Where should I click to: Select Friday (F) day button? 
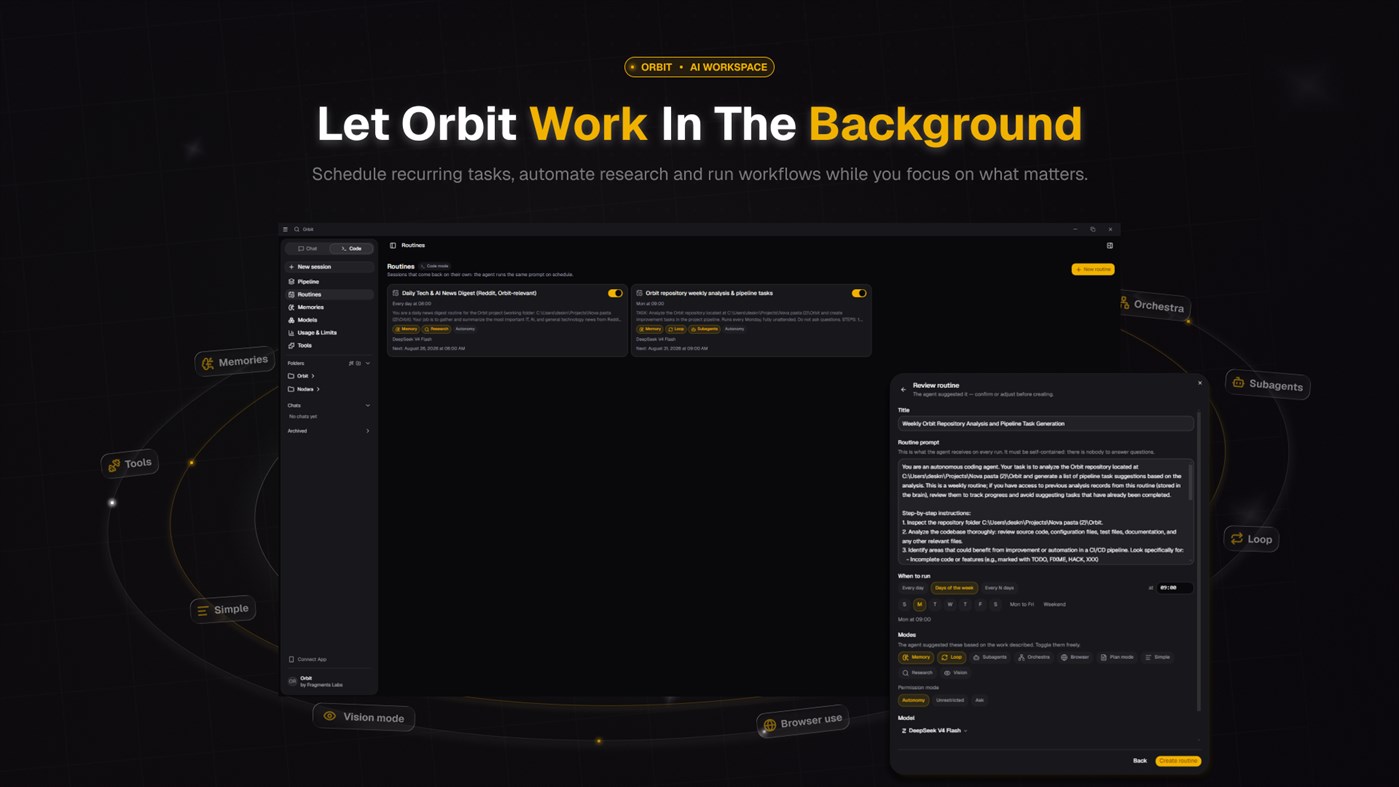[980, 604]
